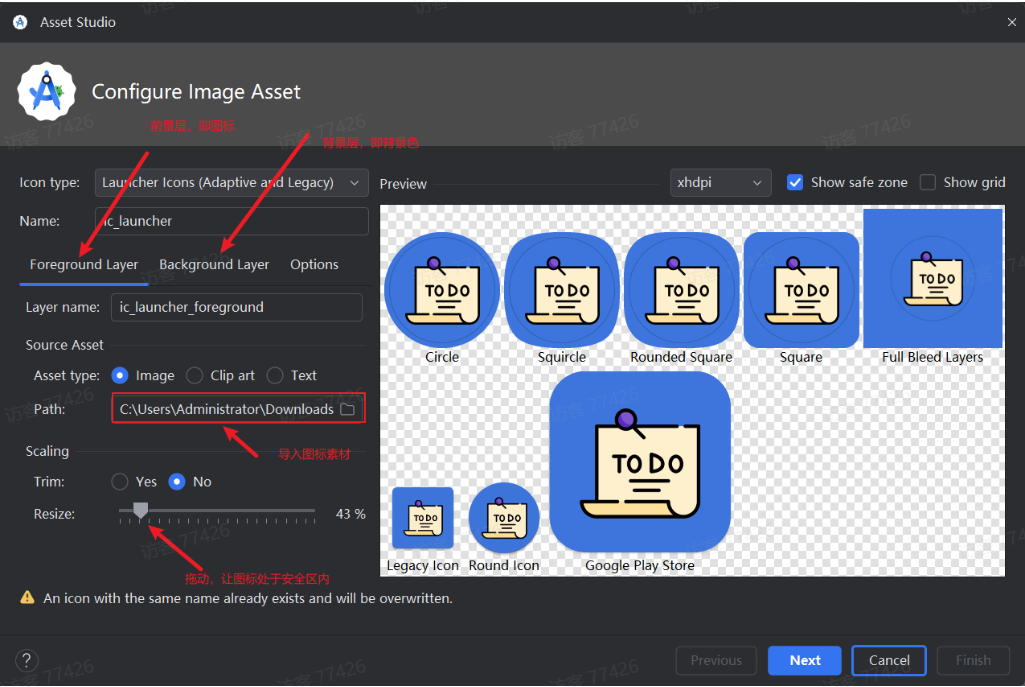Click the overwrite warning message text
The height and width of the screenshot is (687, 1025).
[248, 598]
